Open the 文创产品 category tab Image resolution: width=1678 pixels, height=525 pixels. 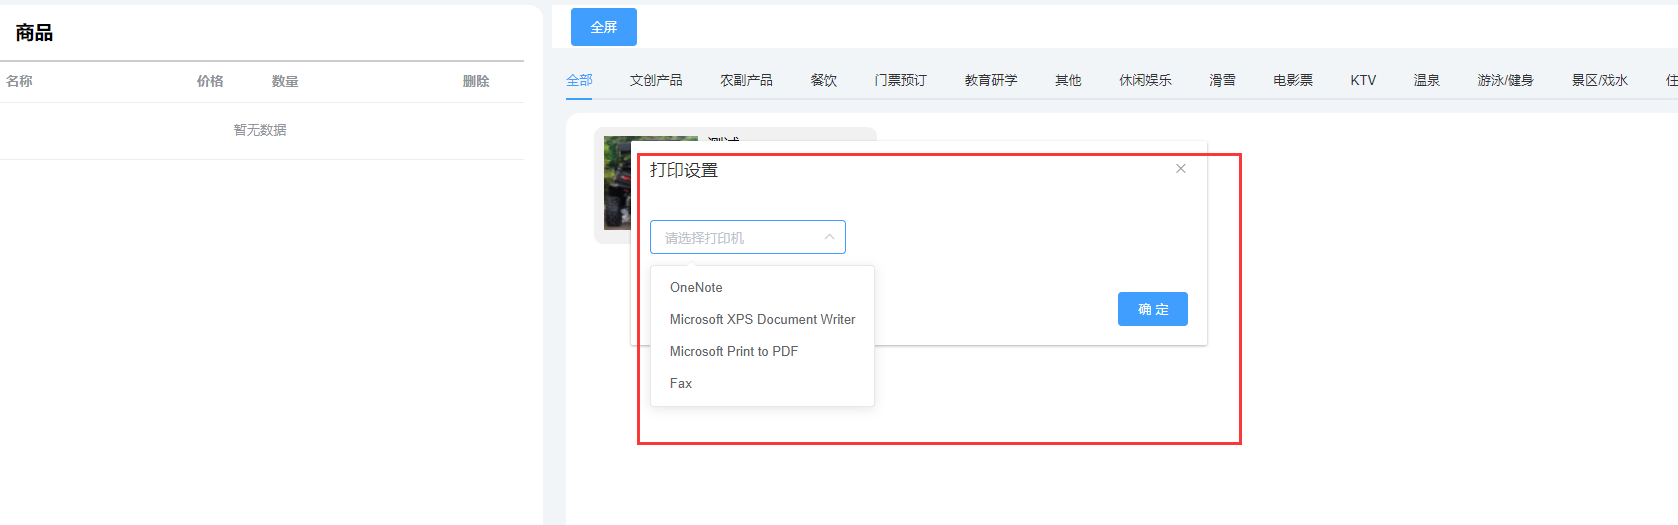coord(656,80)
